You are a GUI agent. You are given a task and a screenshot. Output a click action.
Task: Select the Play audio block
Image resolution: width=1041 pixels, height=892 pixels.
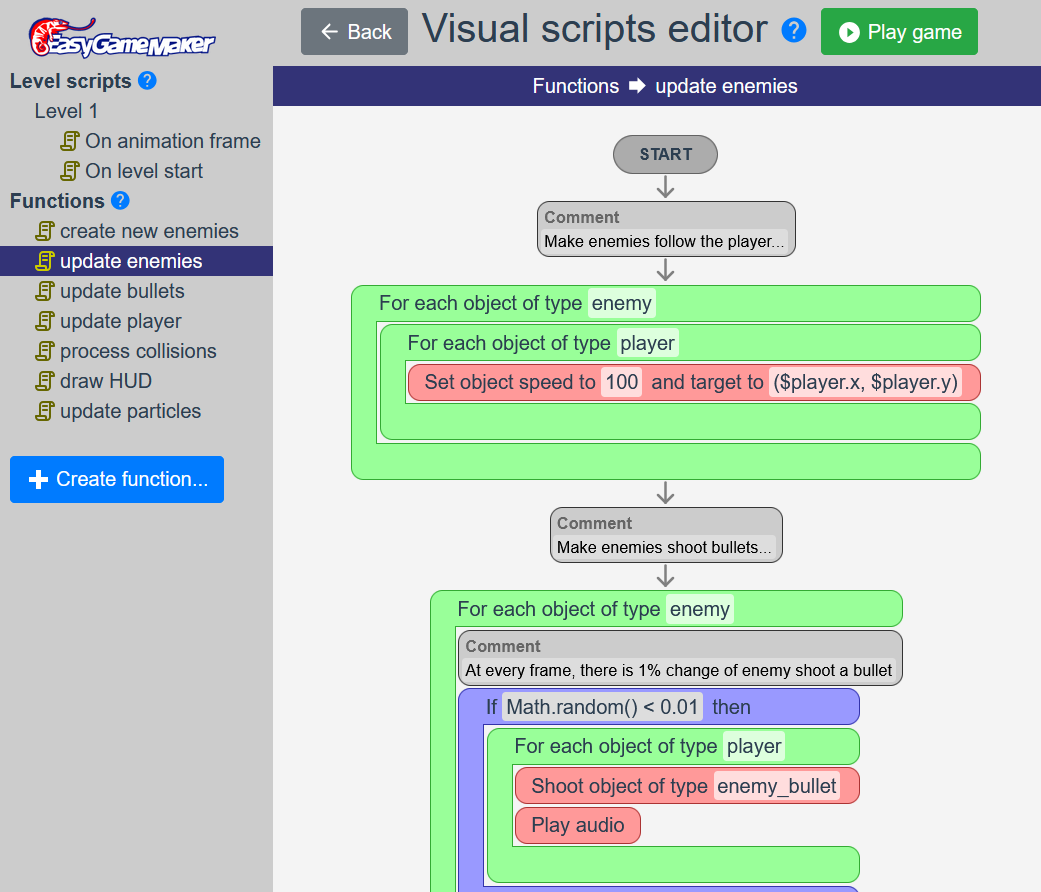pos(577,826)
